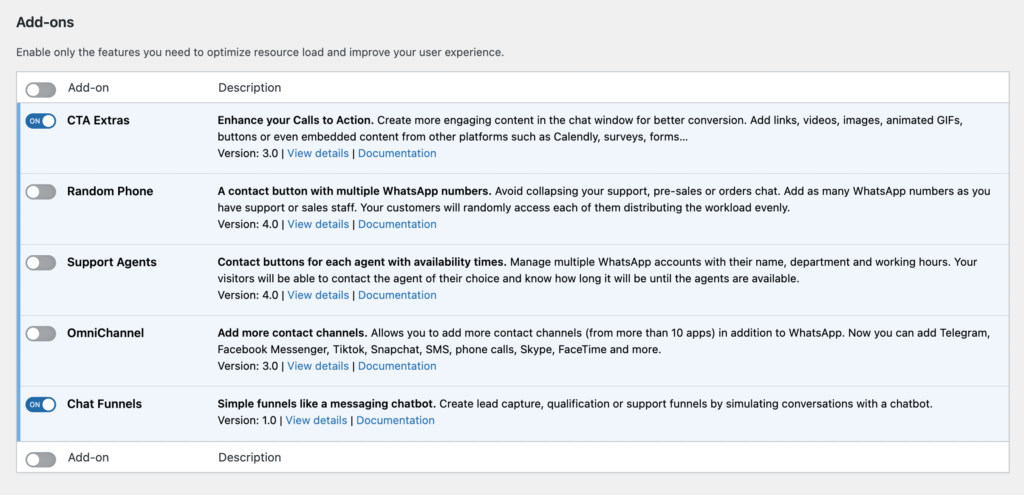View details of Chat Funnels add-on

click(x=317, y=421)
